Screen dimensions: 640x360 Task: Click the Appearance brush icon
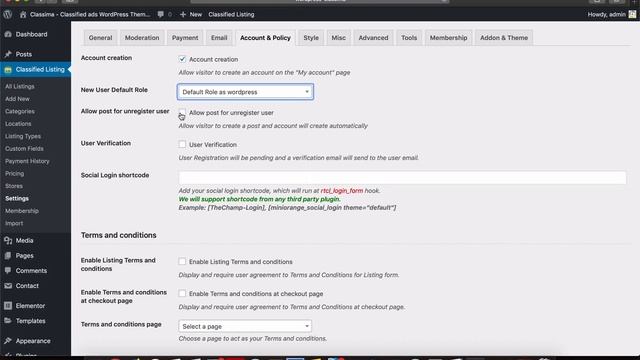click(8, 341)
